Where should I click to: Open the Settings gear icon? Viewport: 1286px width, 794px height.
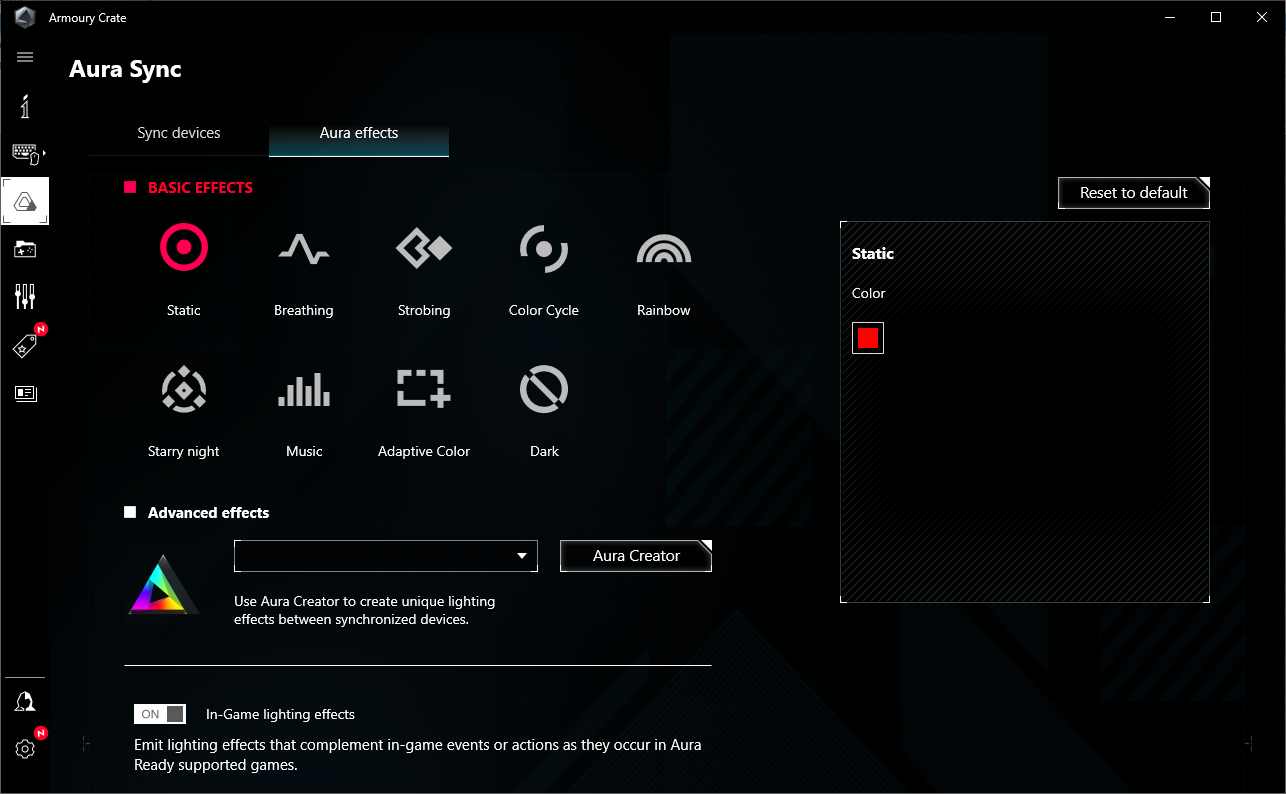25,749
